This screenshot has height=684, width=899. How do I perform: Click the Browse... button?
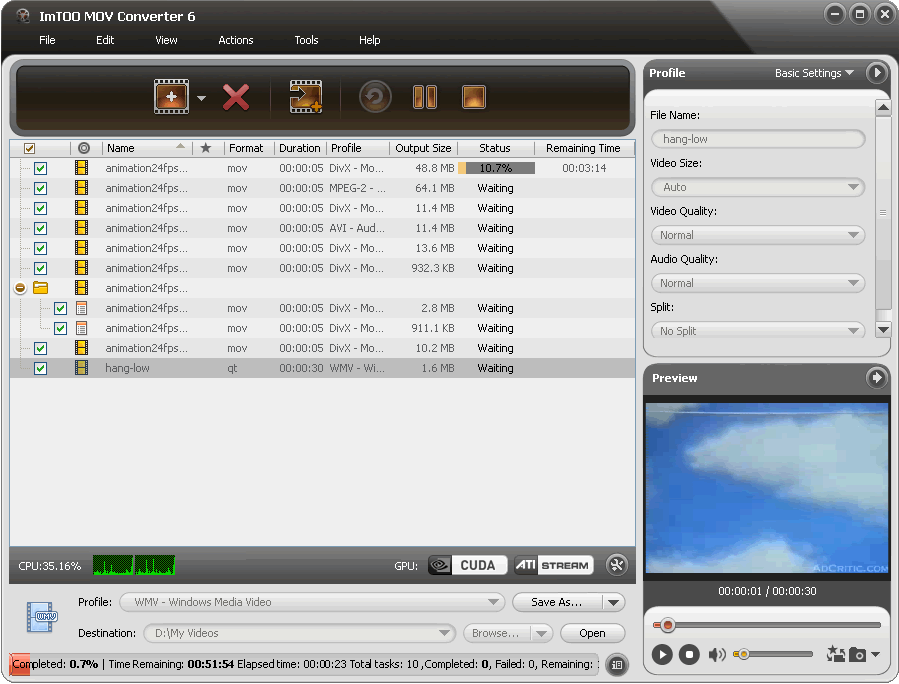click(x=497, y=633)
